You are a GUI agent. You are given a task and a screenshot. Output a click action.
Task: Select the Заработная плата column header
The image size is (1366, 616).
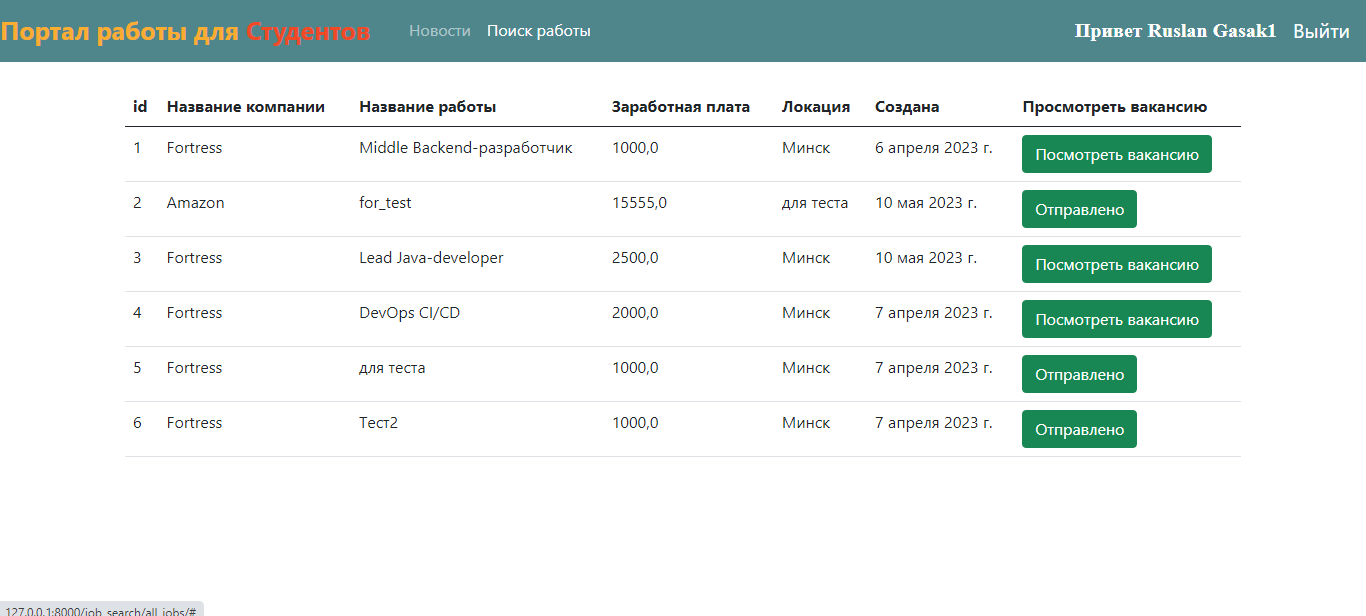point(681,107)
